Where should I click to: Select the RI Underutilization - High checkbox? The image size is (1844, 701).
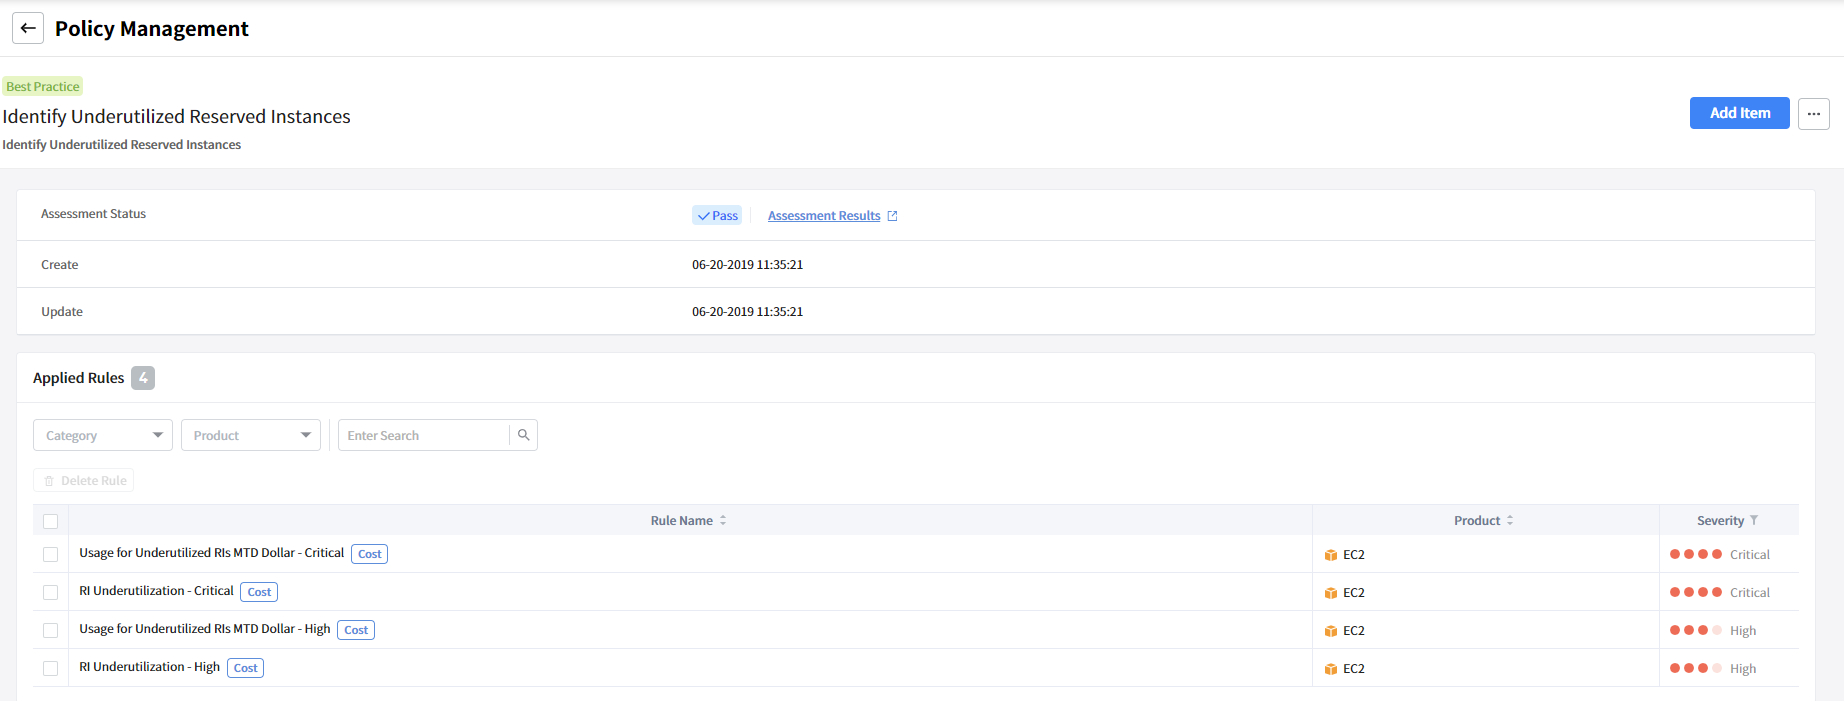click(51, 669)
